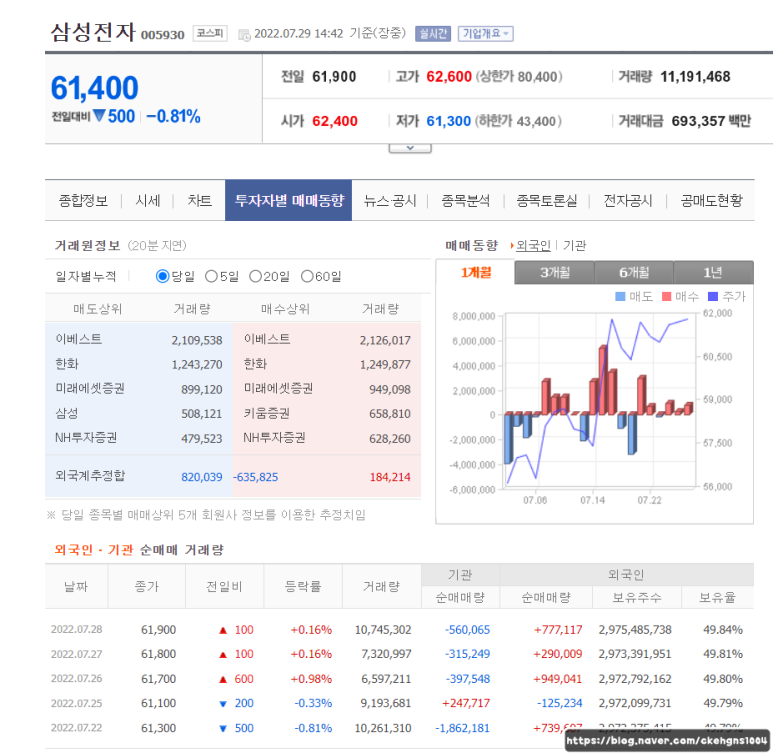Select the 1년 chart period tab
Screen dimensions: 773x753
point(713,272)
